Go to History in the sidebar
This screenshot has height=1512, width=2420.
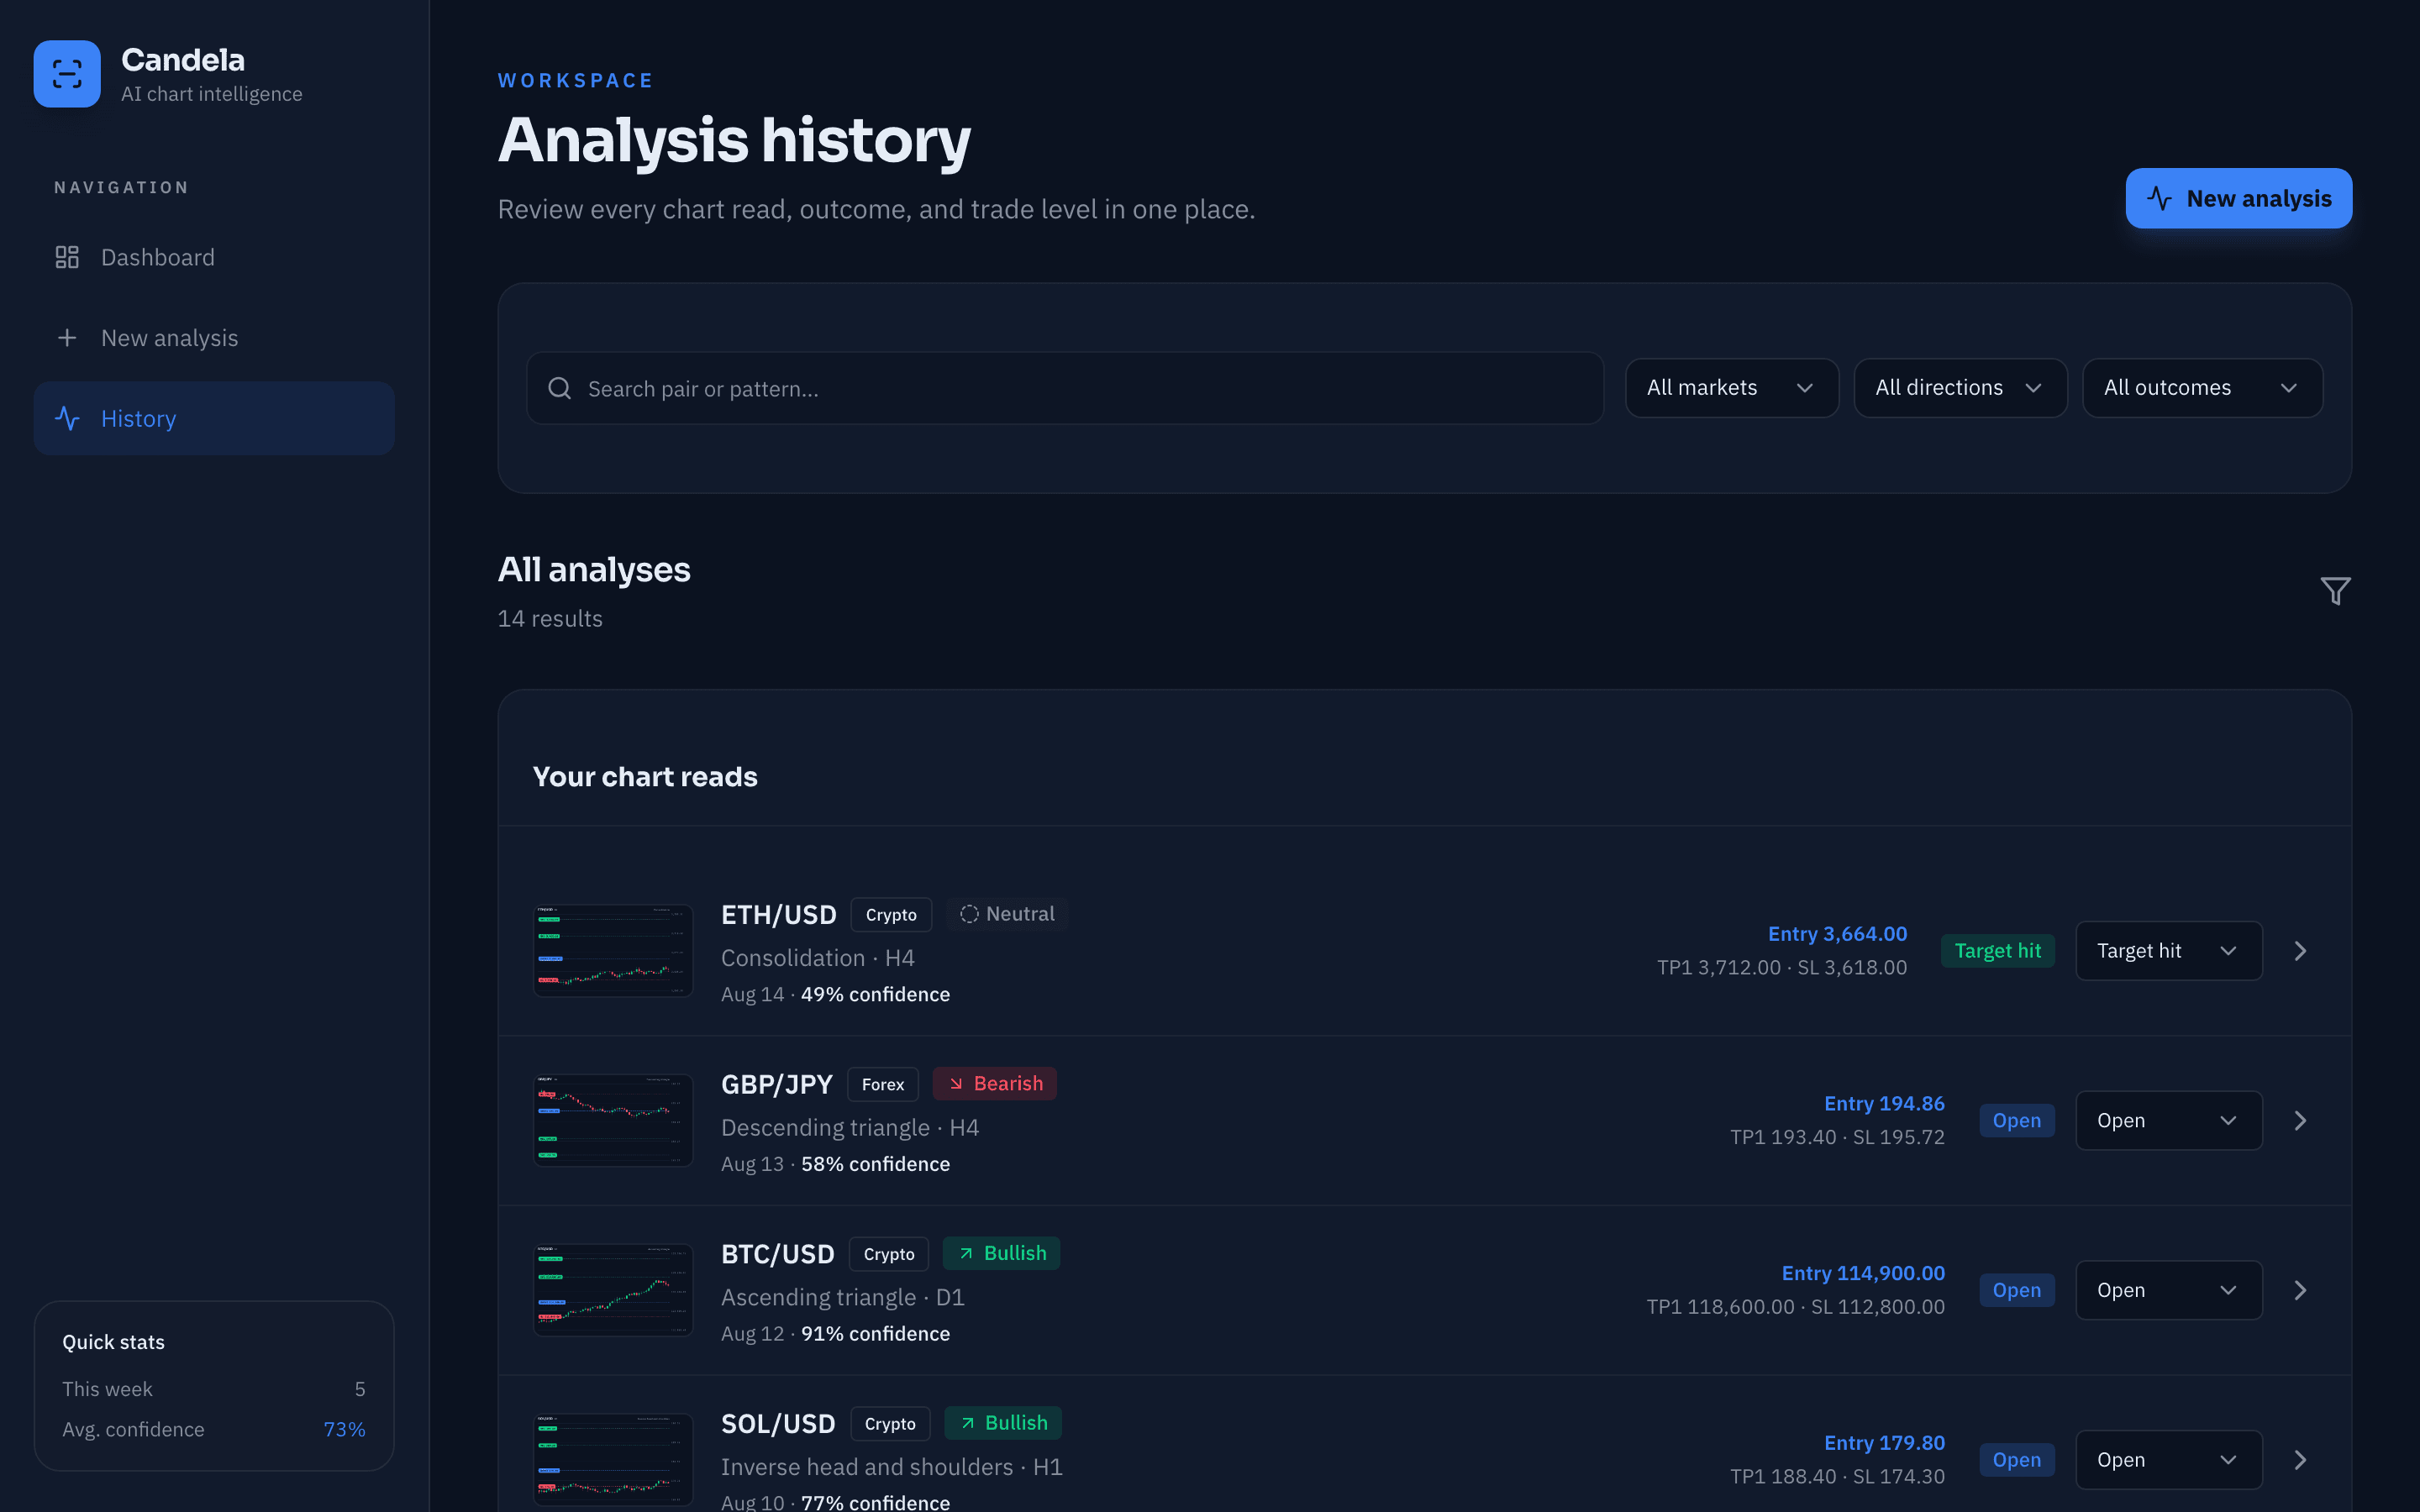(214, 418)
